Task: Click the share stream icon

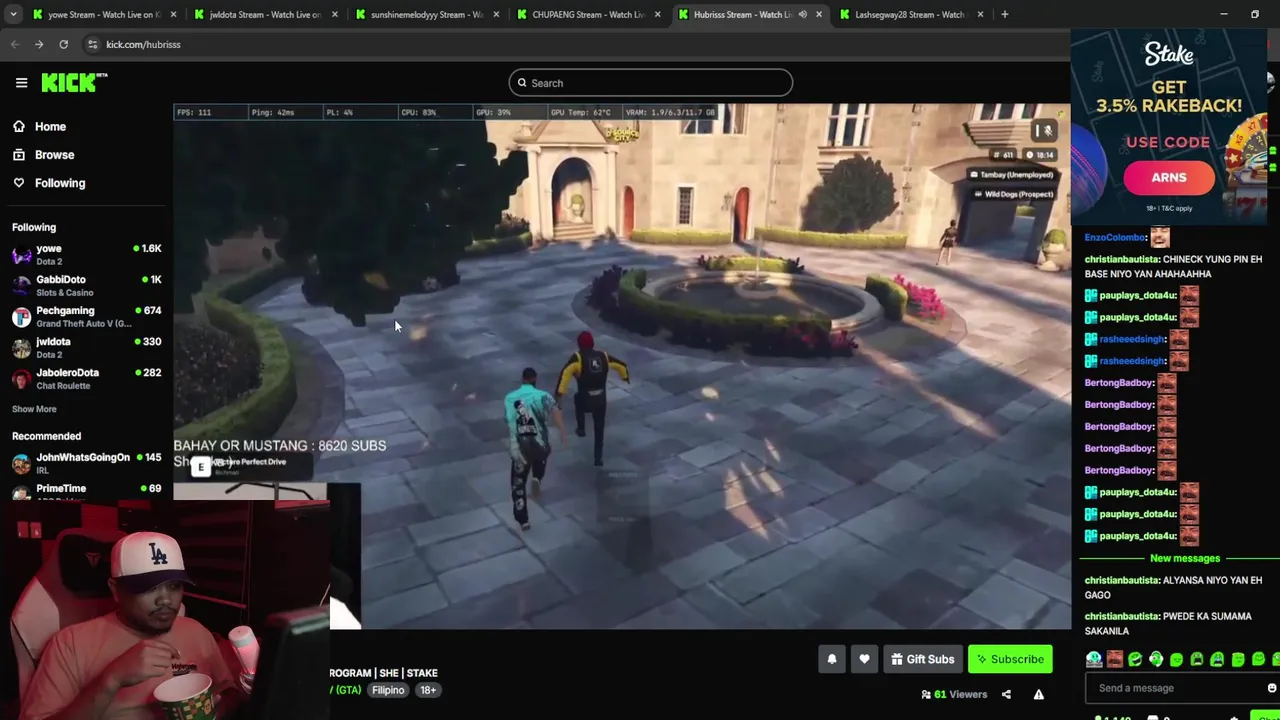Action: 1006,694
